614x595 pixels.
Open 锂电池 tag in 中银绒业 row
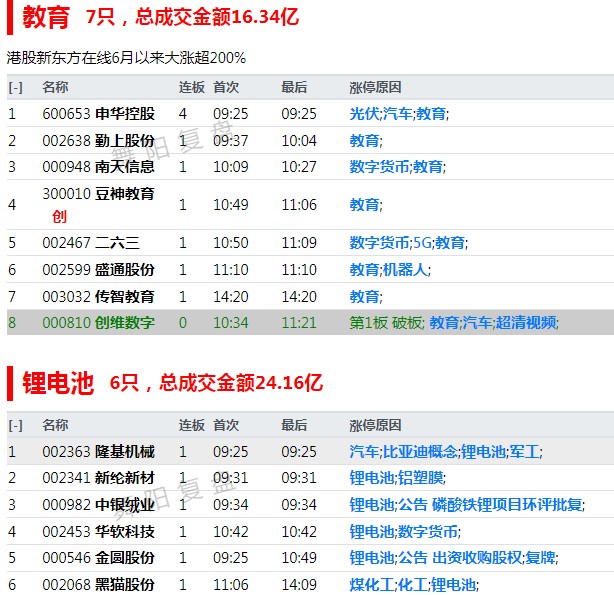point(372,505)
